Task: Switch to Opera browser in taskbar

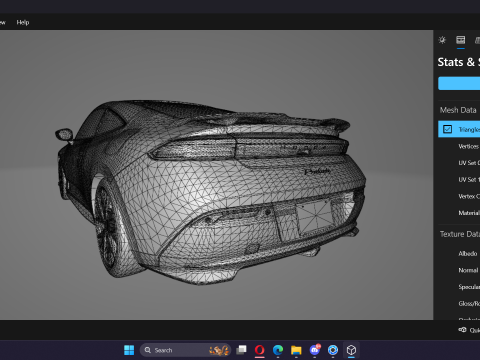Action: 260,350
